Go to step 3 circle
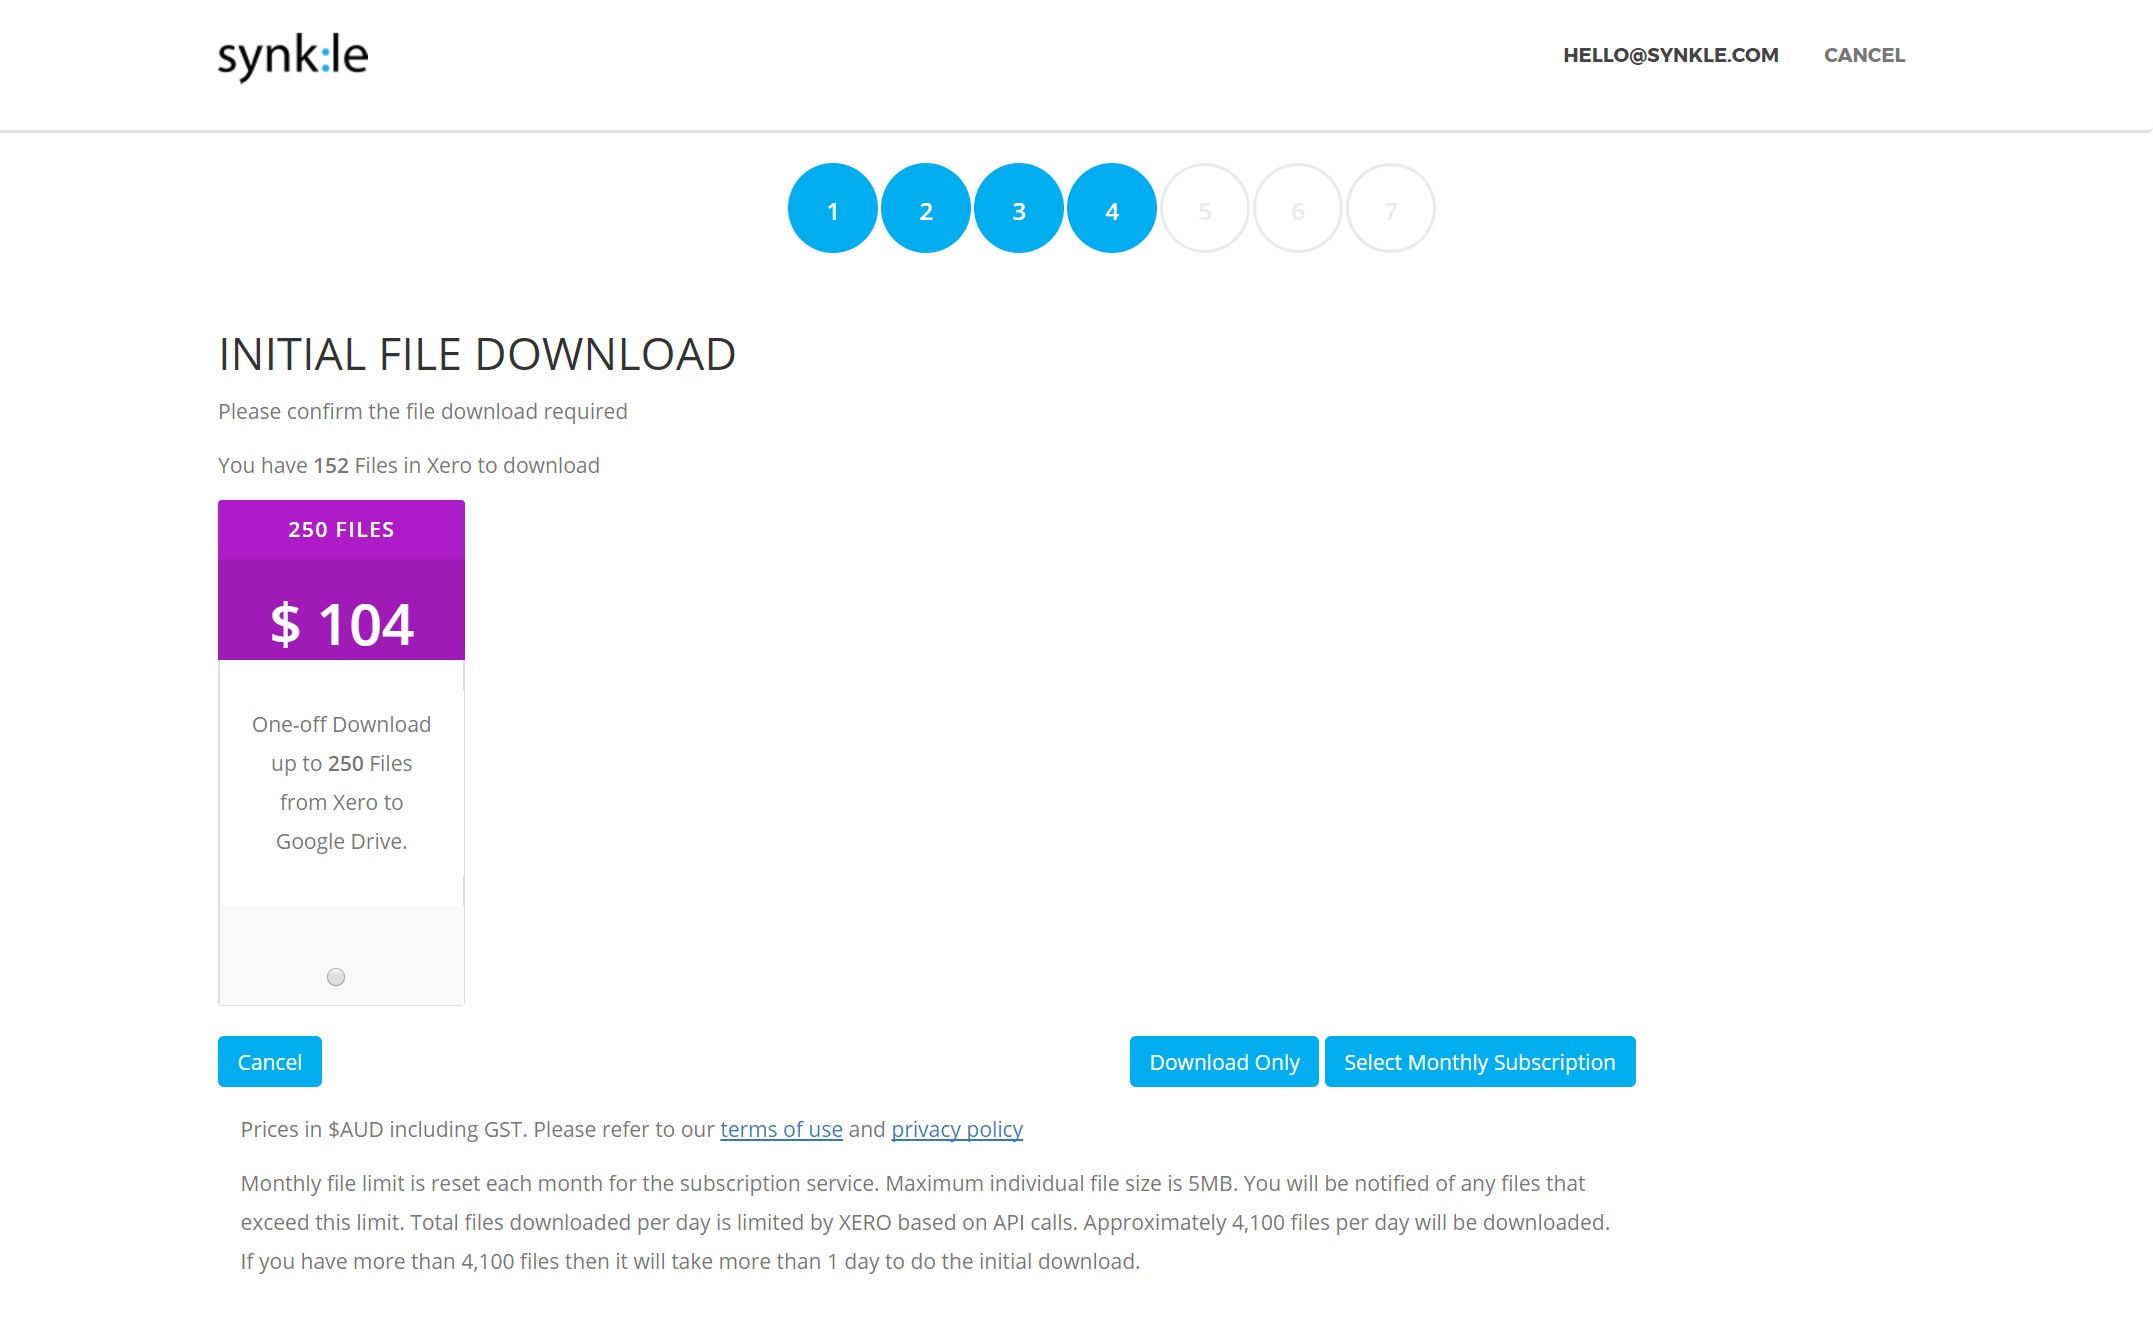 pyautogui.click(x=1019, y=209)
